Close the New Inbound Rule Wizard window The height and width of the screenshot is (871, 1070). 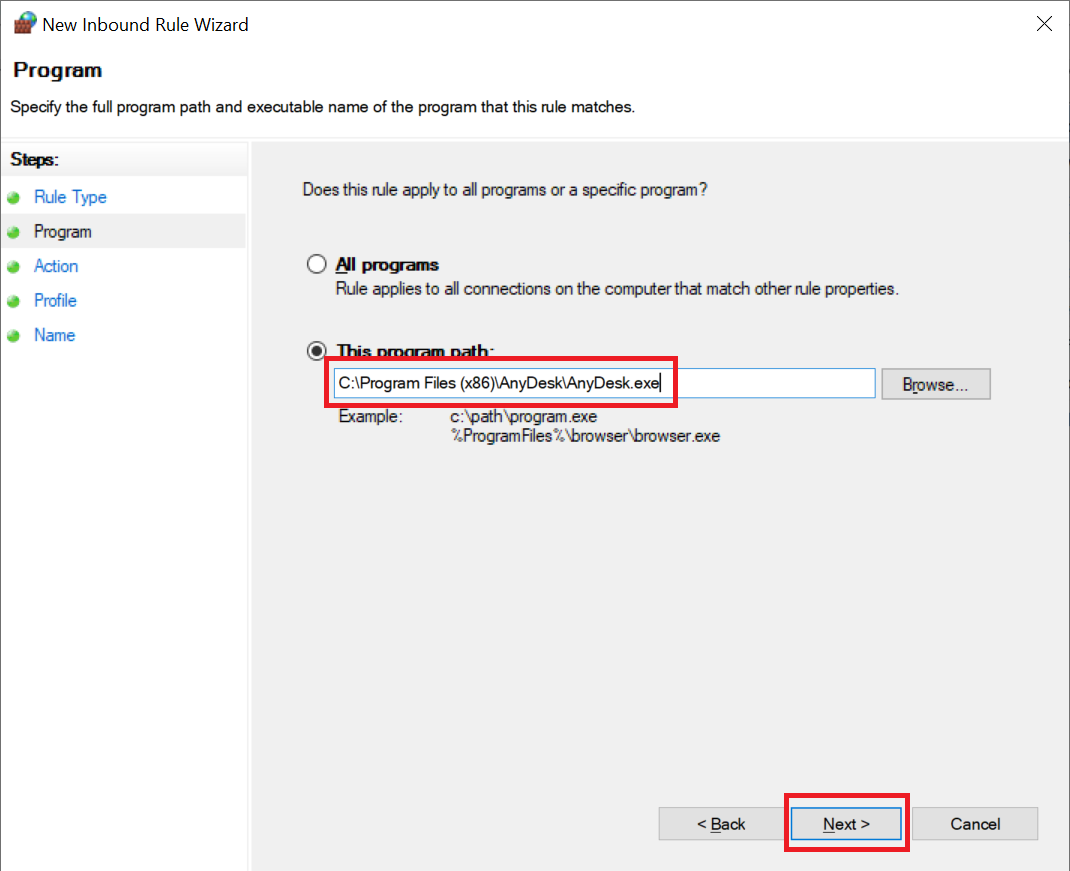coord(1044,24)
